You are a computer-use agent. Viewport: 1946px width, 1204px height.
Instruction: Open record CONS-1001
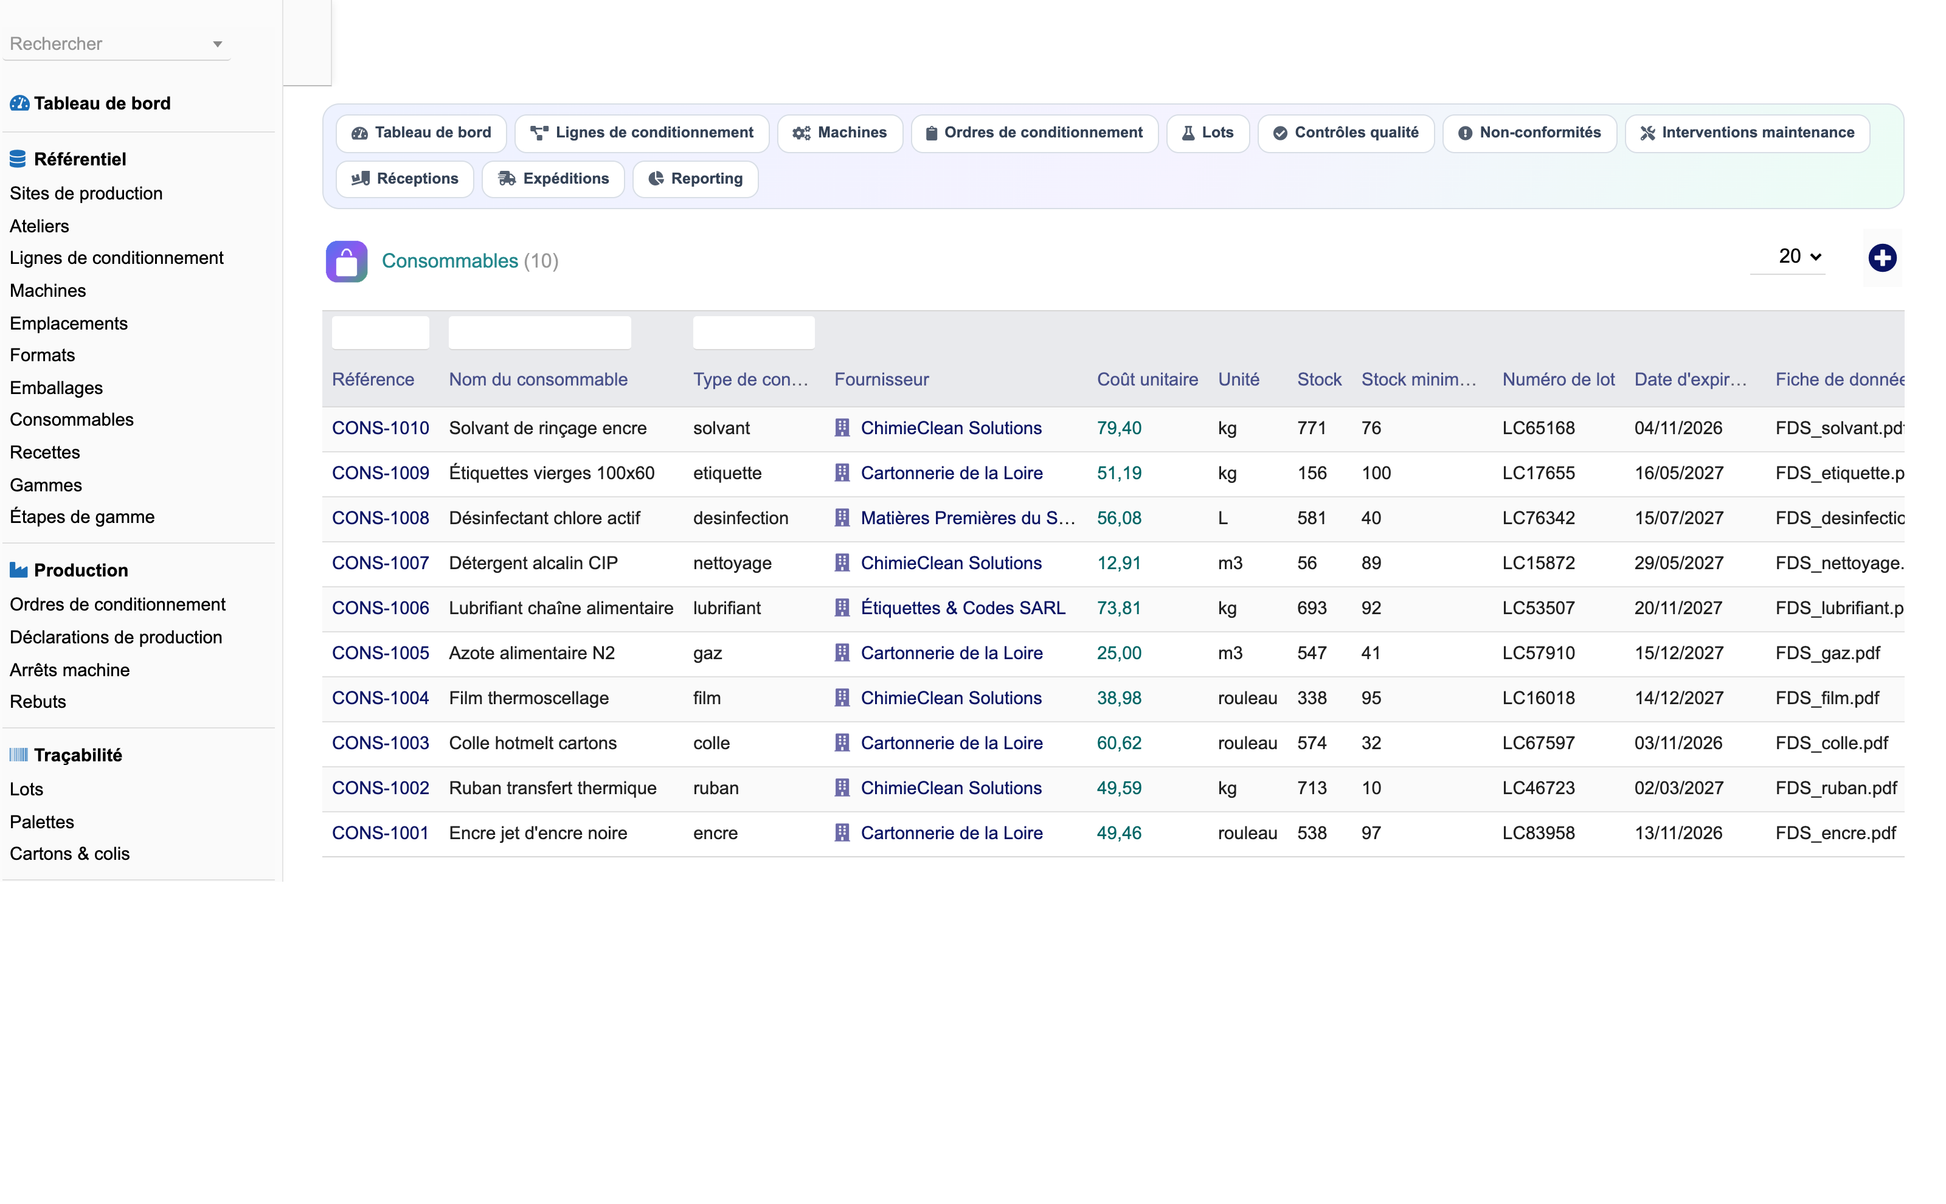pos(380,833)
